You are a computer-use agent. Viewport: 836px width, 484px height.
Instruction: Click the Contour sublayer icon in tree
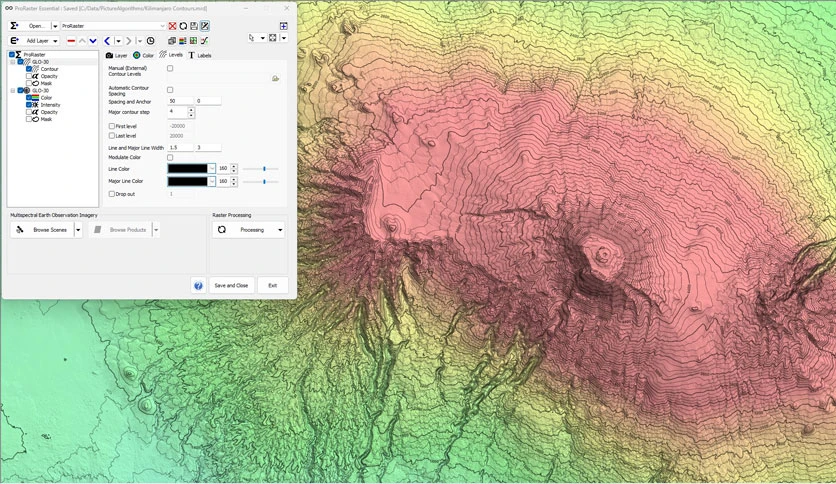[36, 69]
